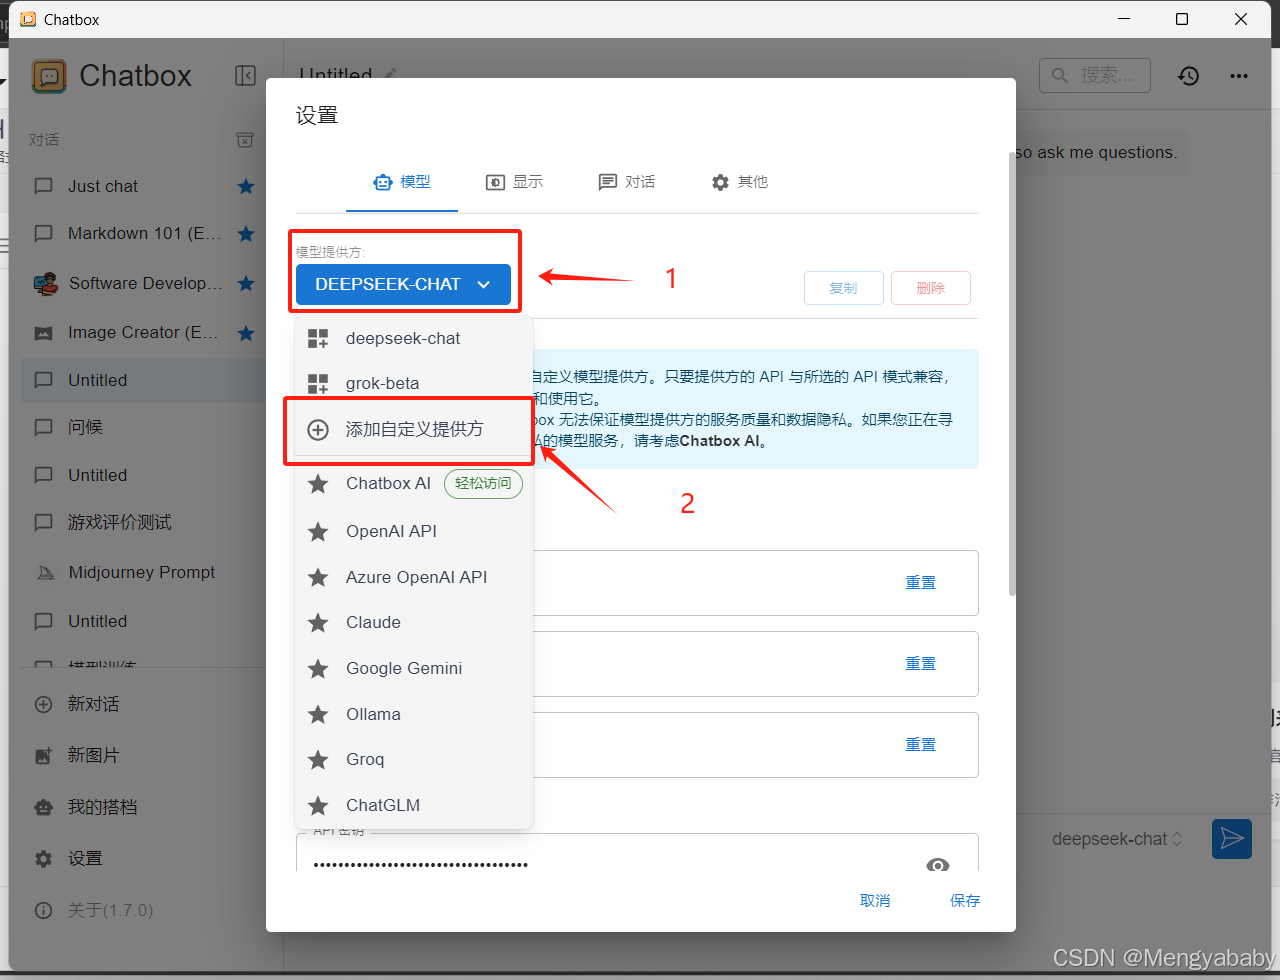The image size is (1280, 980).
Task: Choose 添加自定义提供方 option
Action: tap(414, 430)
